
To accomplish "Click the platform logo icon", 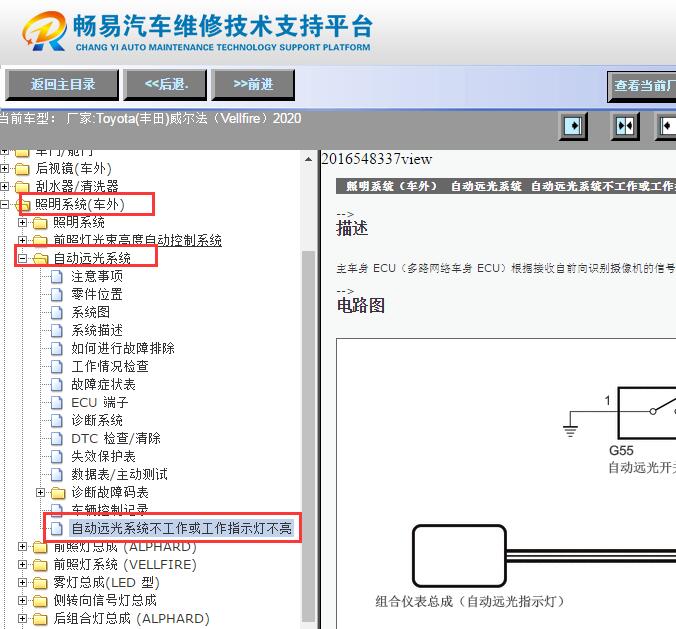I will click(x=44, y=31).
